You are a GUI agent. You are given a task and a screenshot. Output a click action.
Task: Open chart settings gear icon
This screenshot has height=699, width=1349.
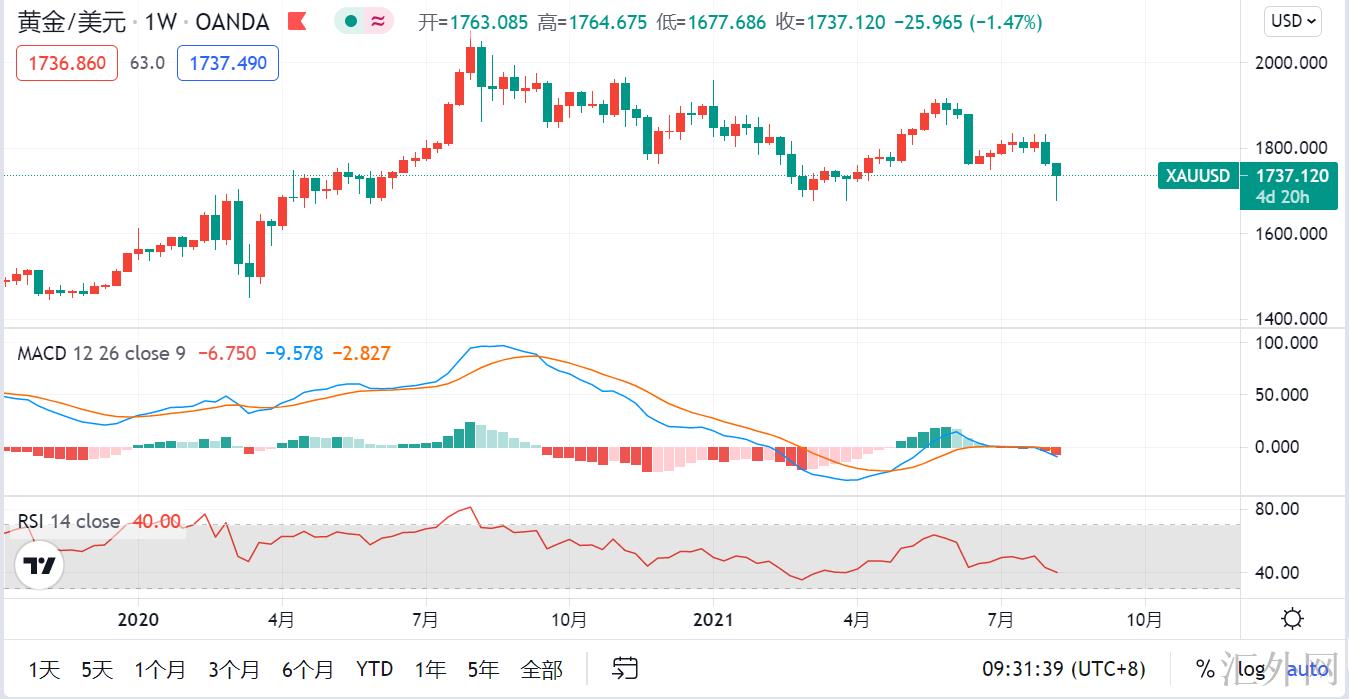pos(1292,619)
